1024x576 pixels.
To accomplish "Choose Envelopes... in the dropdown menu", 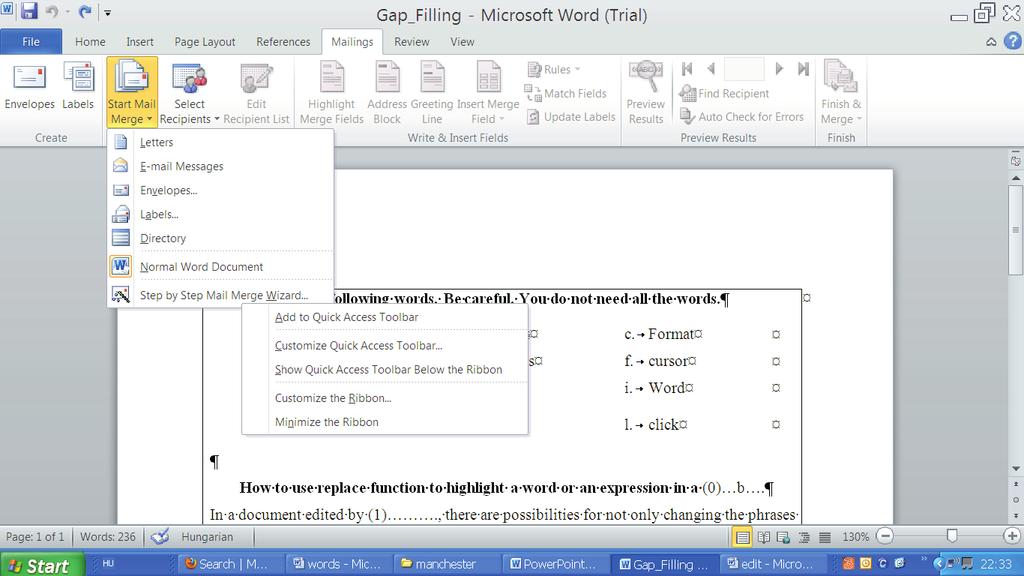I will tap(221, 190).
